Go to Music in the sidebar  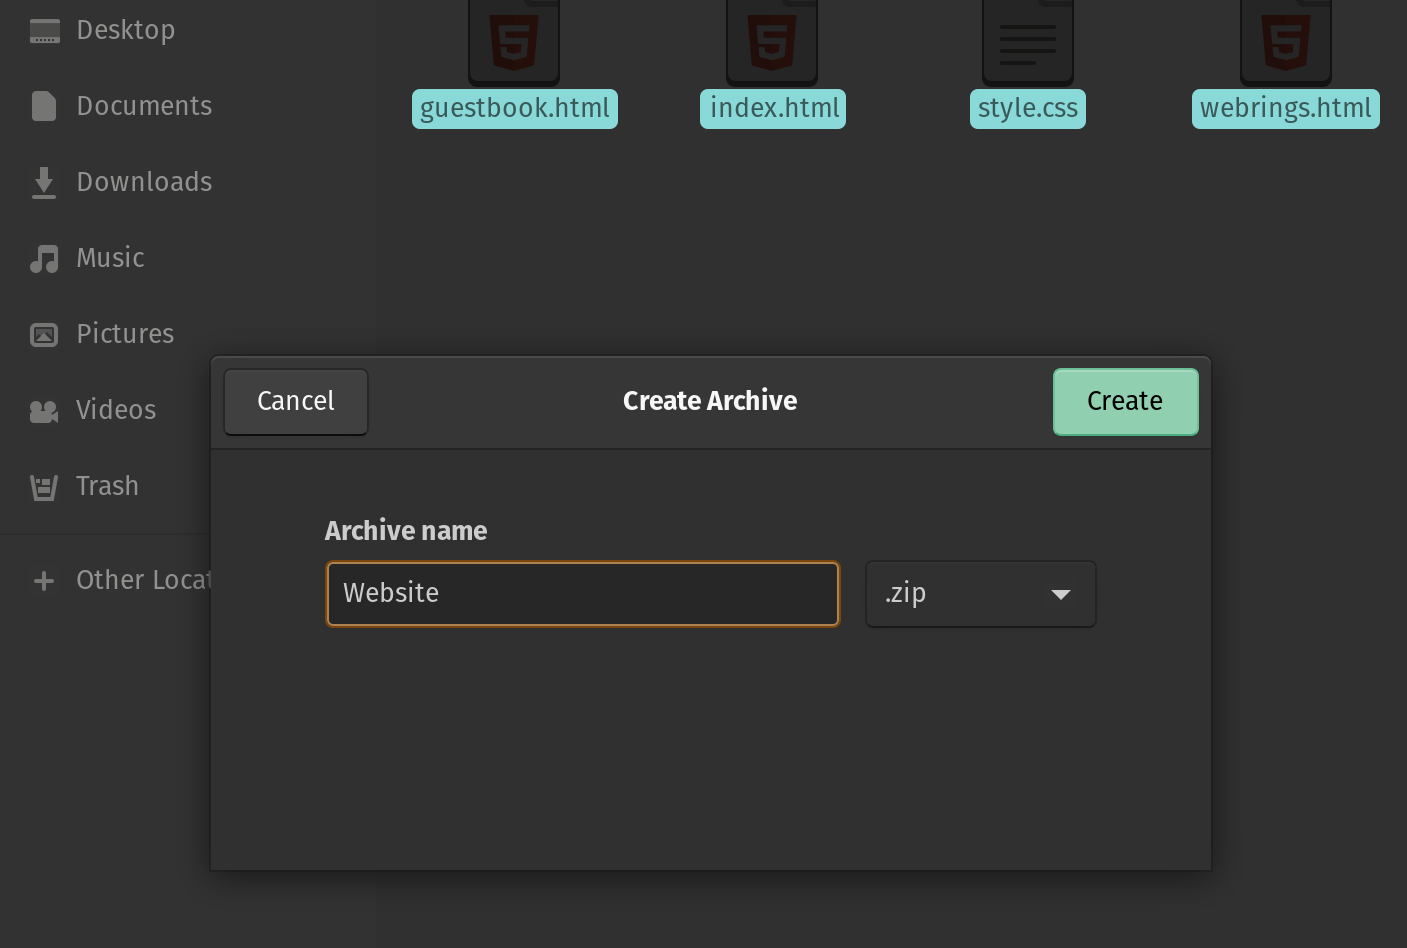(x=110, y=258)
